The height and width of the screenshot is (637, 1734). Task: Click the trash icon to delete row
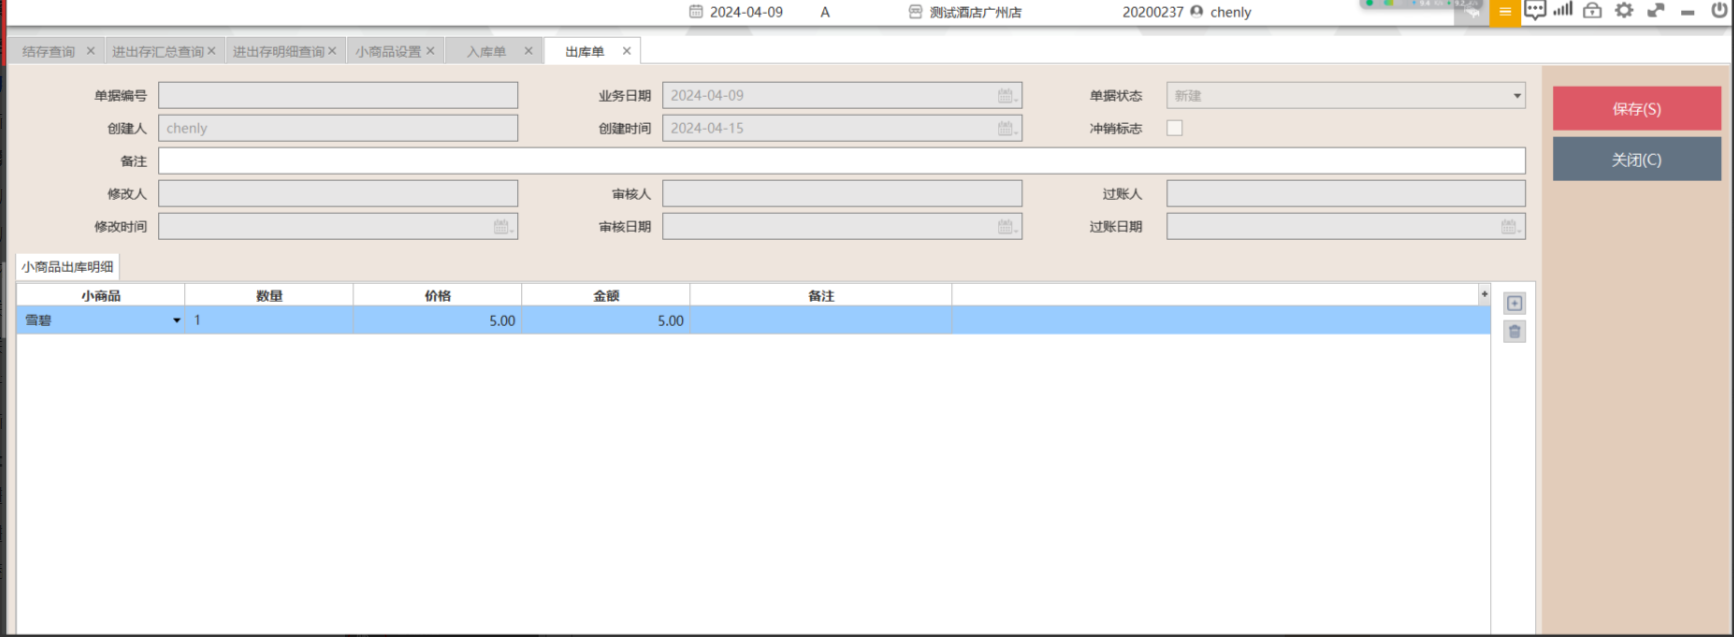[x=1514, y=332]
